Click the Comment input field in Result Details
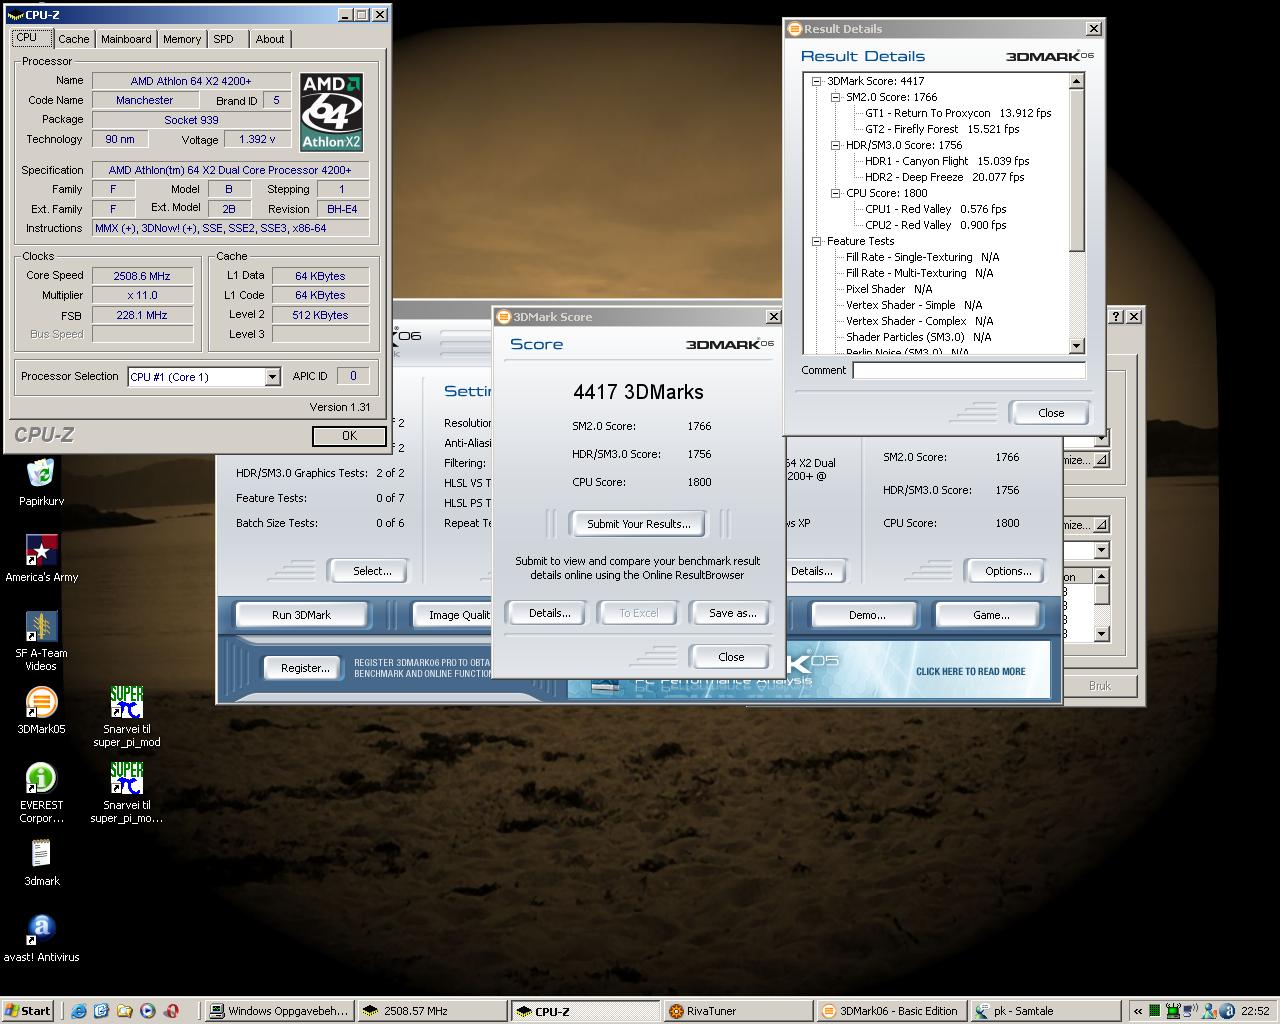This screenshot has height=1024, width=1280. [x=968, y=370]
